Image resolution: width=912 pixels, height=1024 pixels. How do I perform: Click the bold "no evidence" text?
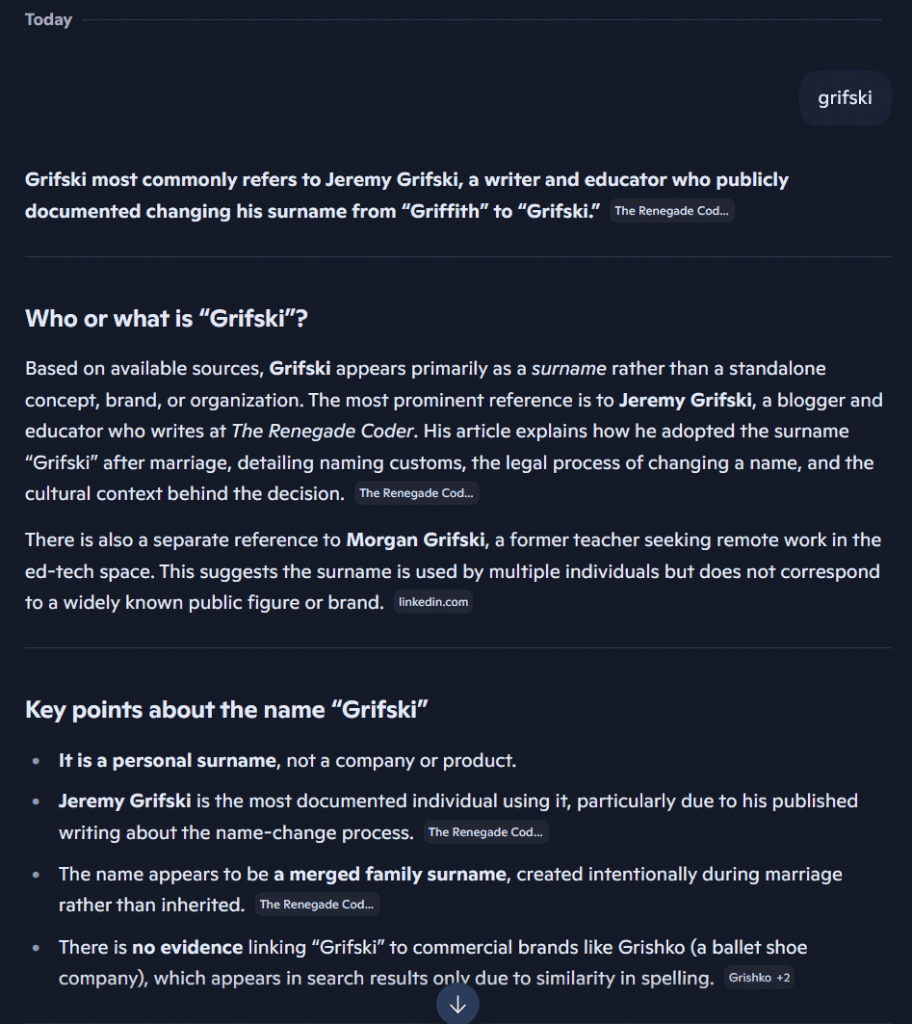[x=187, y=948]
